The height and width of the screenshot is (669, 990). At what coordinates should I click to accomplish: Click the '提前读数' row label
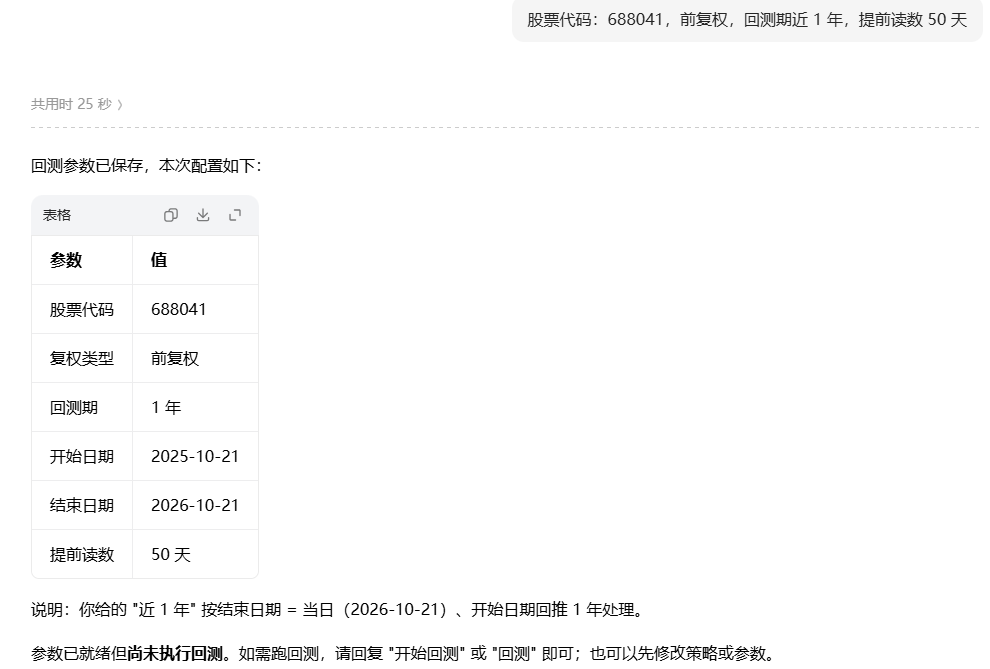[82, 555]
